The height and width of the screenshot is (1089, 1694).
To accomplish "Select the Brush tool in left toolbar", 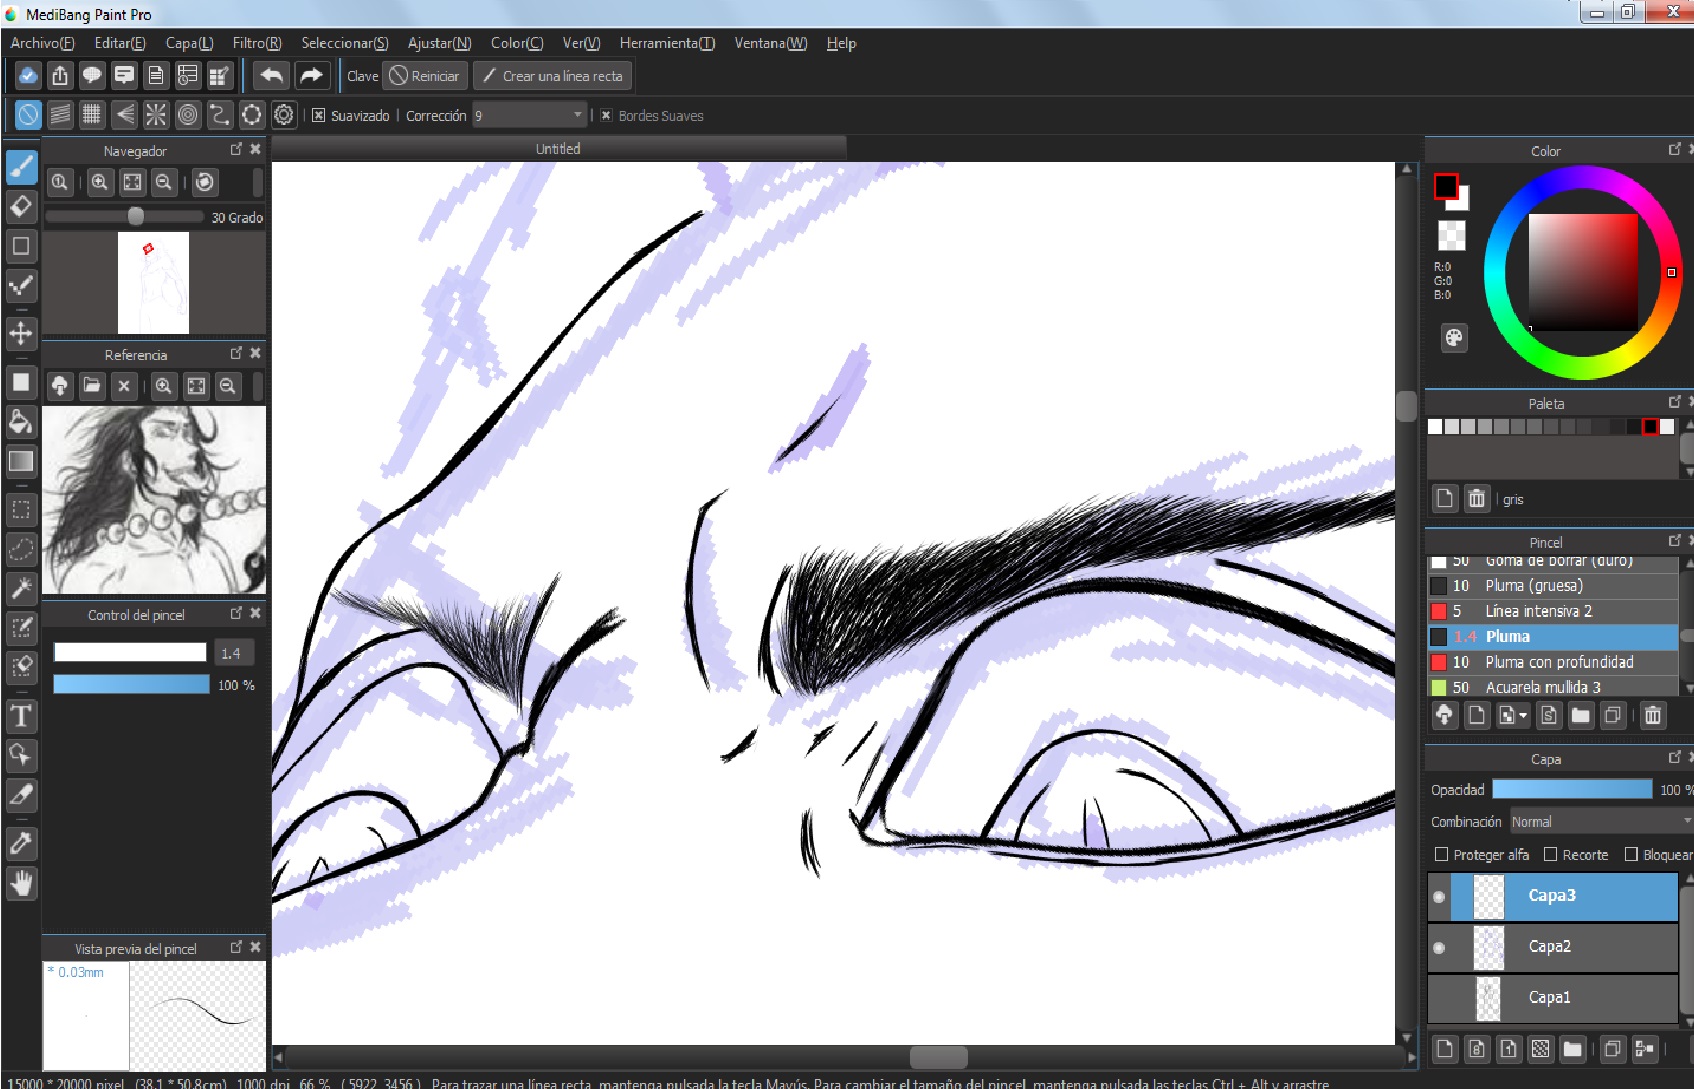I will tap(21, 167).
